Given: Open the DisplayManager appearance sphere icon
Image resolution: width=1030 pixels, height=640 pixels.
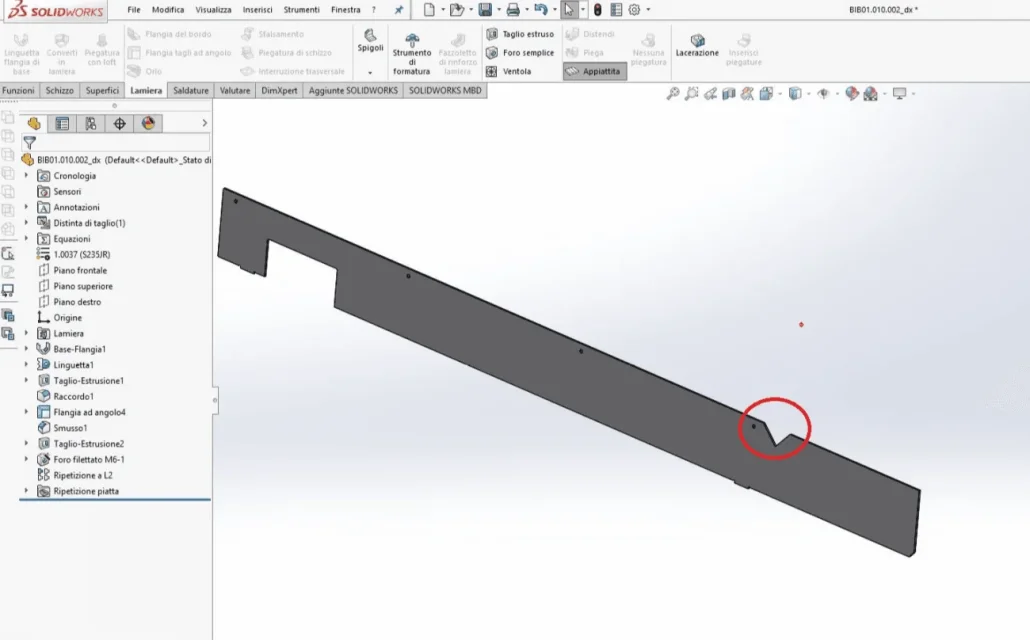Looking at the screenshot, I should pyautogui.click(x=148, y=124).
